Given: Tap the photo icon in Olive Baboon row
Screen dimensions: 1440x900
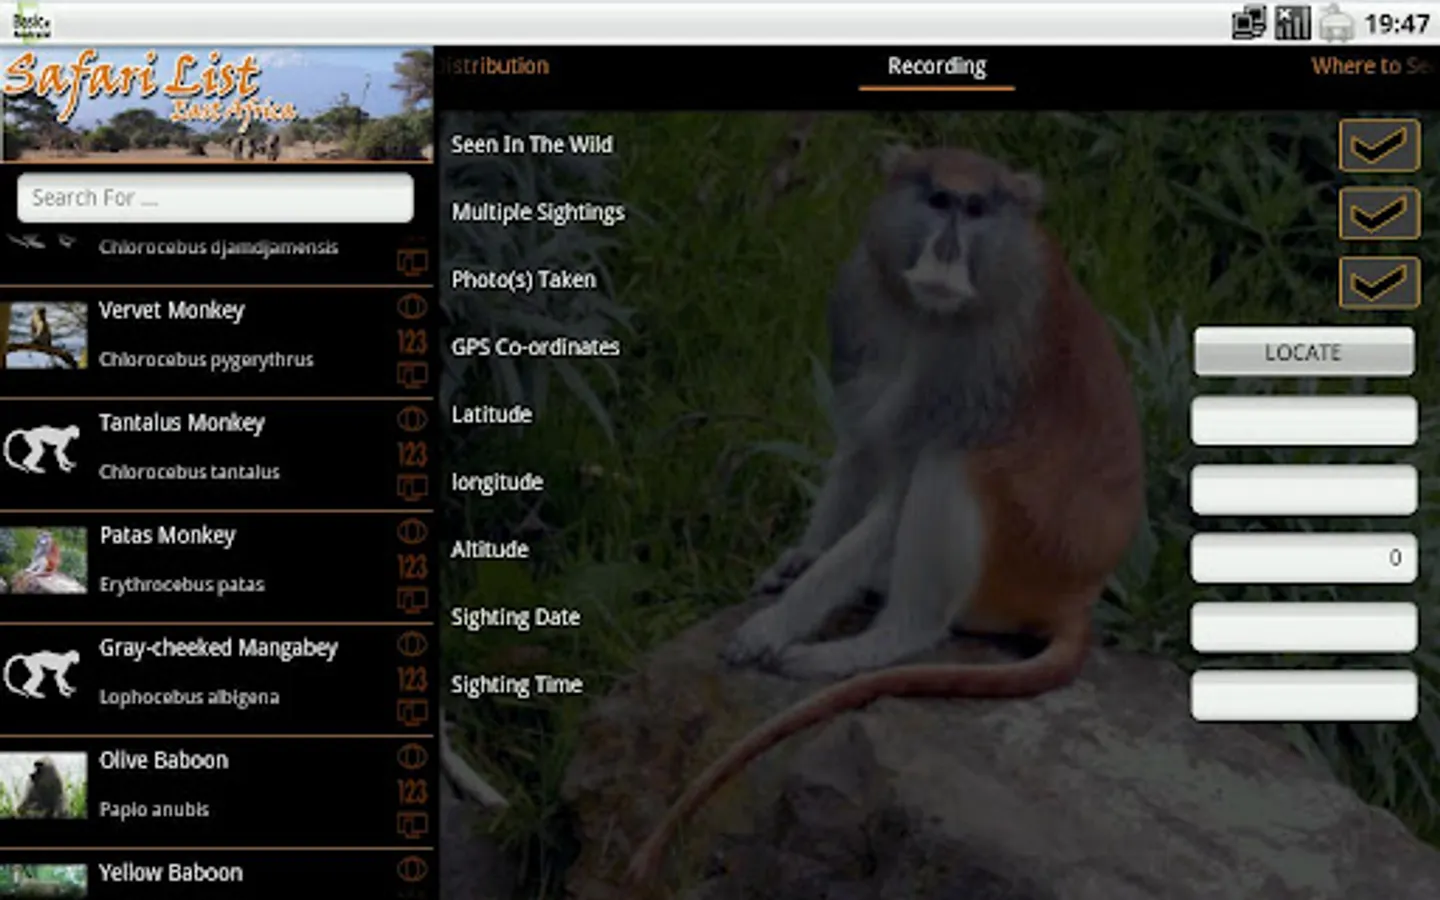Looking at the screenshot, I should [x=412, y=826].
